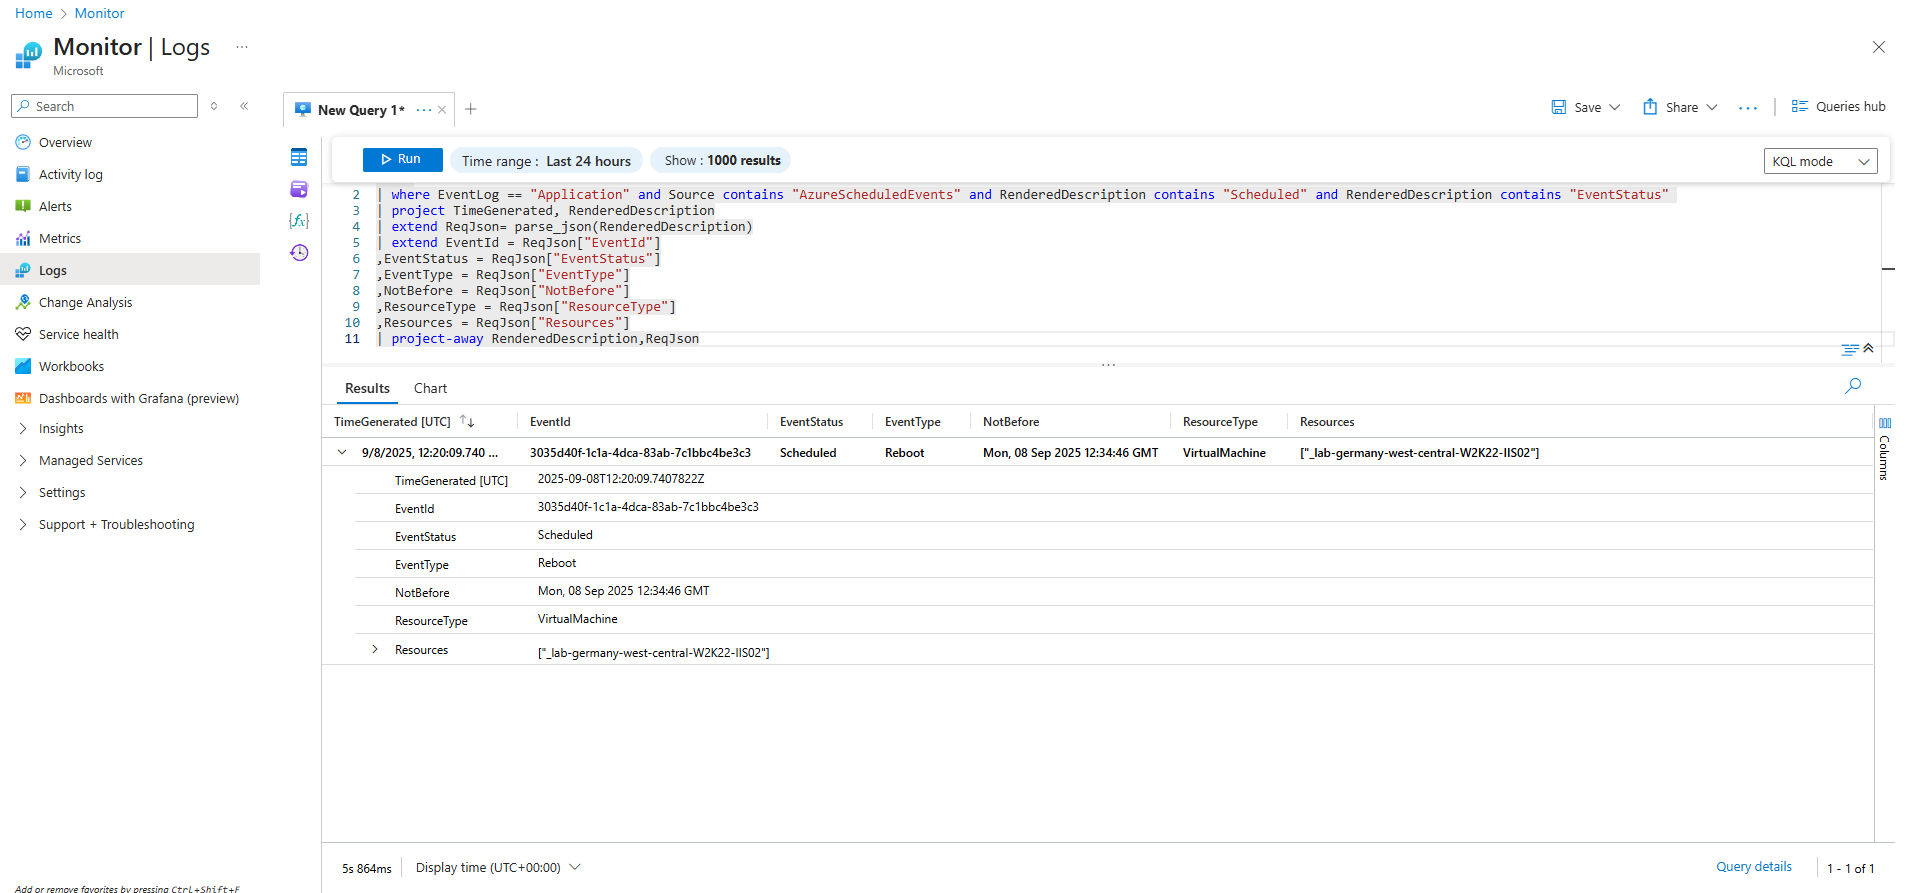Expand the Managed Services group
This screenshot has height=893, width=1907.
23,460
